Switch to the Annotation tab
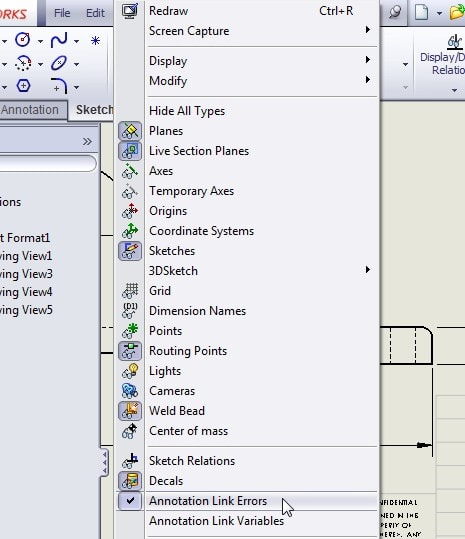Viewport: 465px width, 539px height. pyautogui.click(x=30, y=110)
